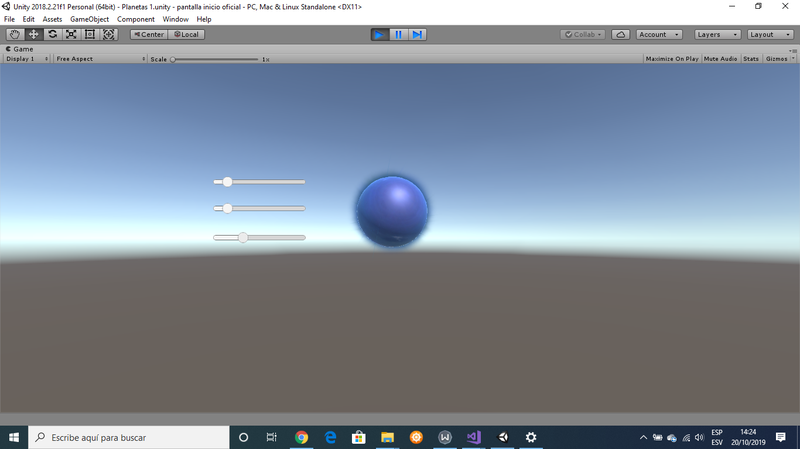
Task: Open the cloud services icon
Action: coord(620,34)
